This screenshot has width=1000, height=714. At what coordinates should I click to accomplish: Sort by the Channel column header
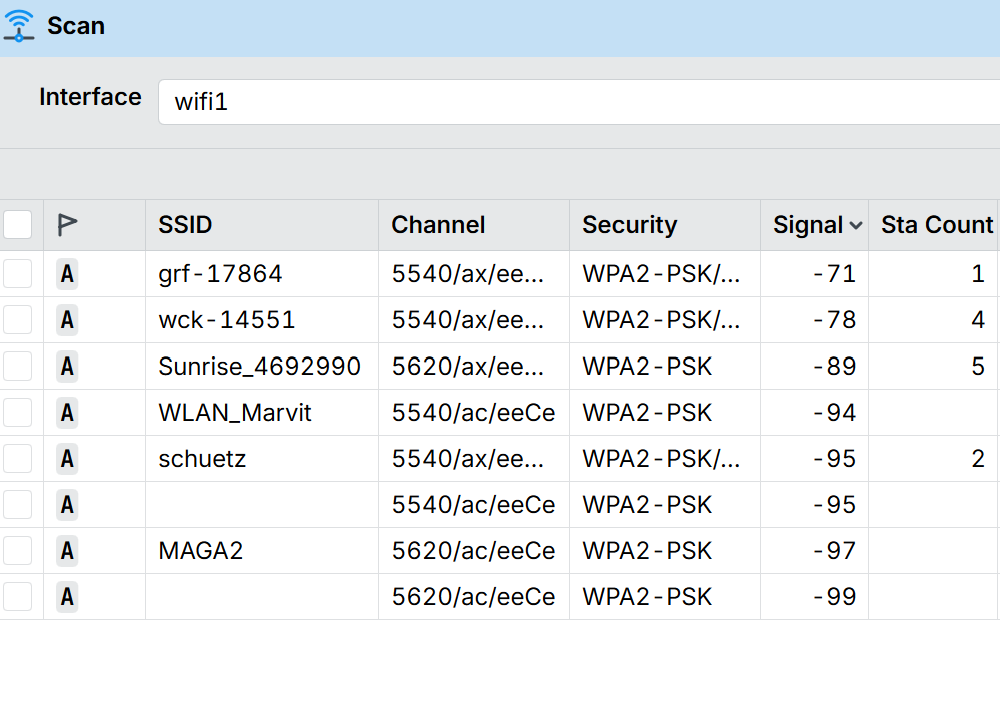click(438, 225)
